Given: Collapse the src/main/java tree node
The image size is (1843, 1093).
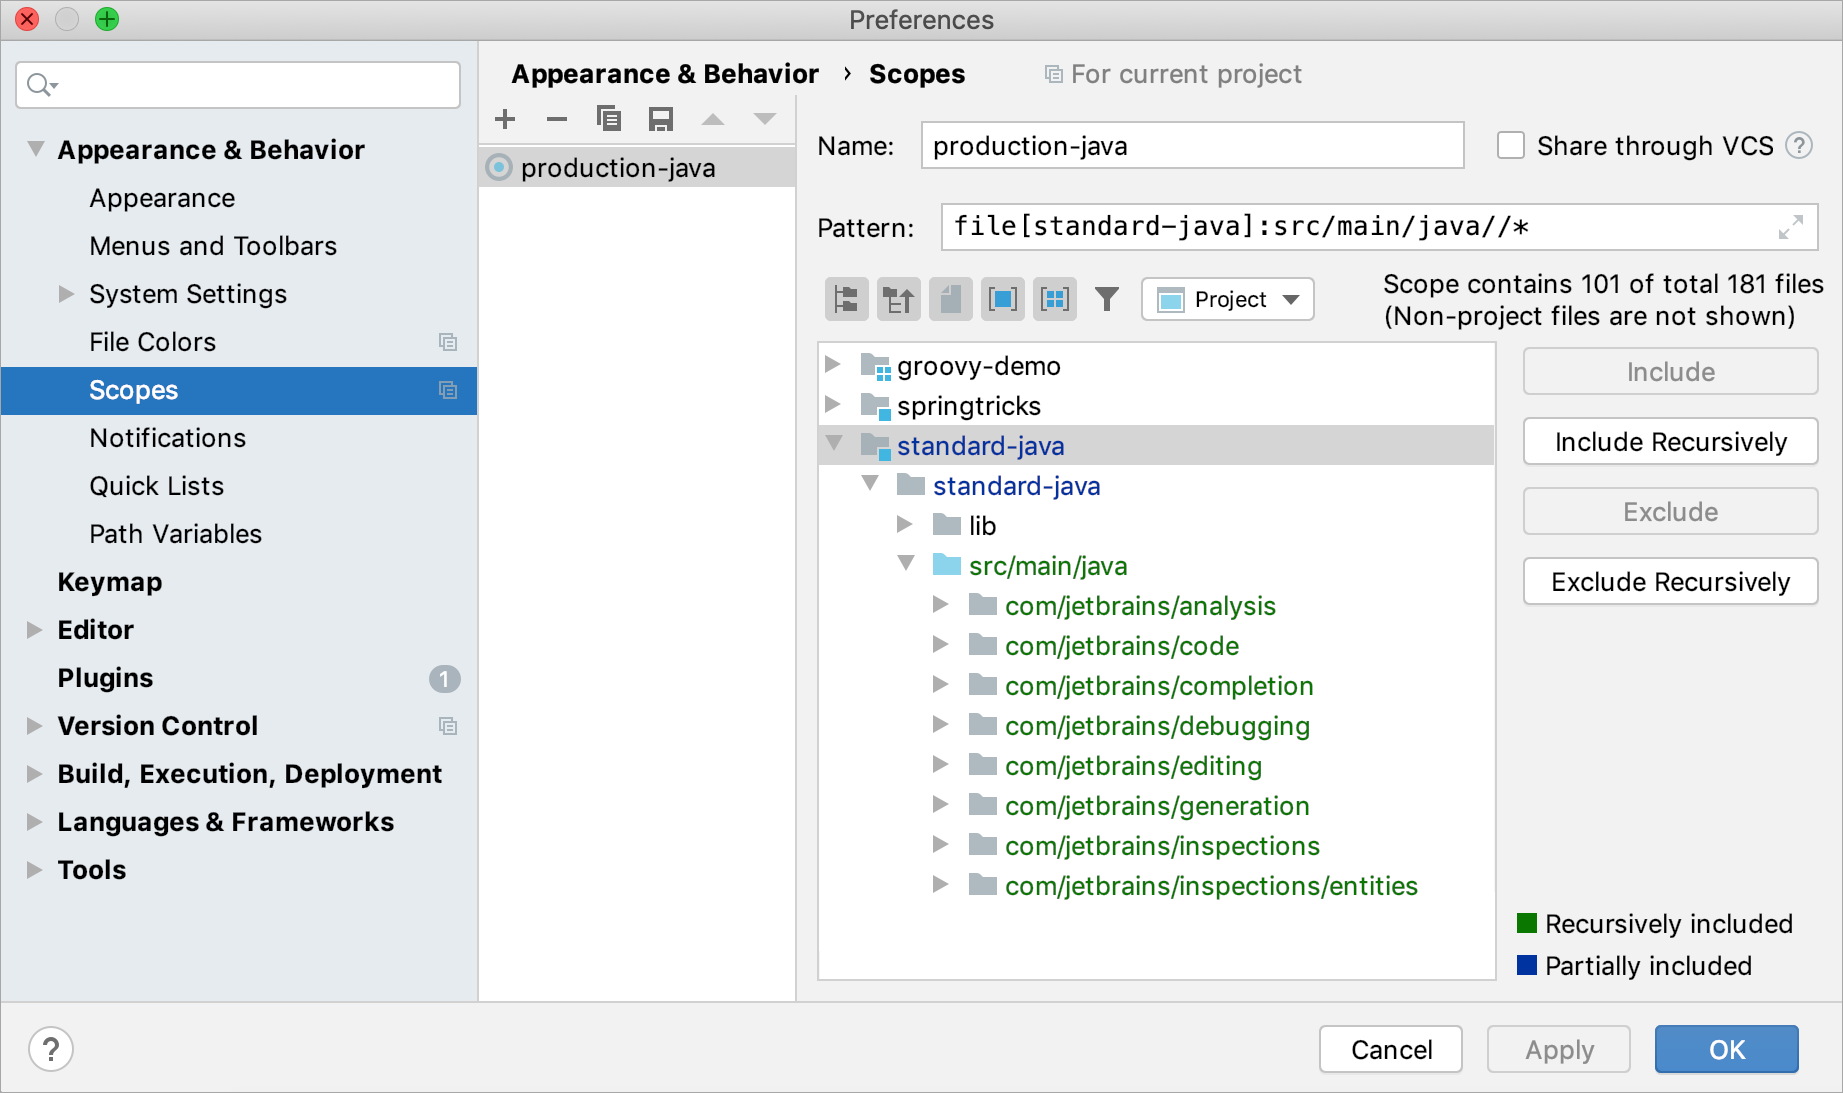Looking at the screenshot, I should pyautogui.click(x=906, y=563).
